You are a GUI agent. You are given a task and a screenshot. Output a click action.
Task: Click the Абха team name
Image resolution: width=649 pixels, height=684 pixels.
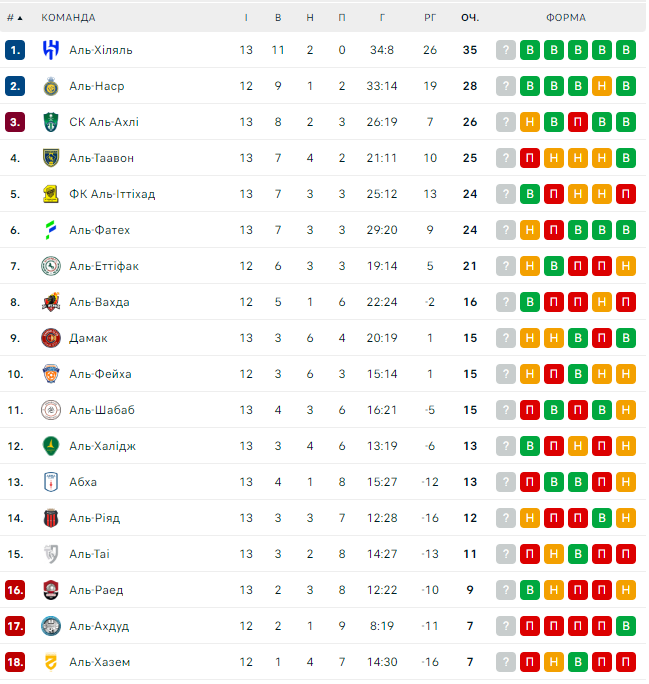83,482
